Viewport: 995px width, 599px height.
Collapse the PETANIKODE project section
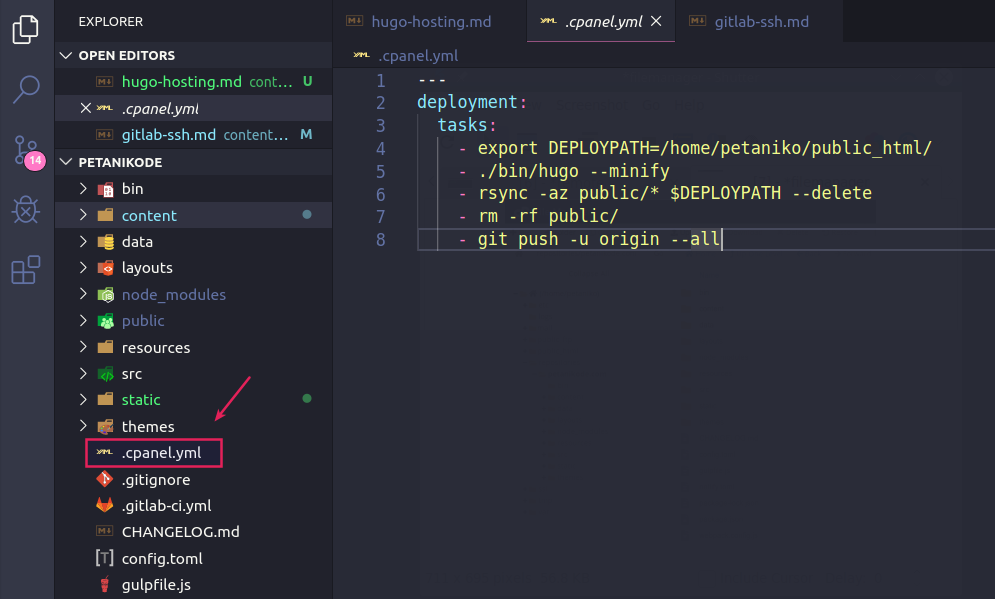coord(66,161)
